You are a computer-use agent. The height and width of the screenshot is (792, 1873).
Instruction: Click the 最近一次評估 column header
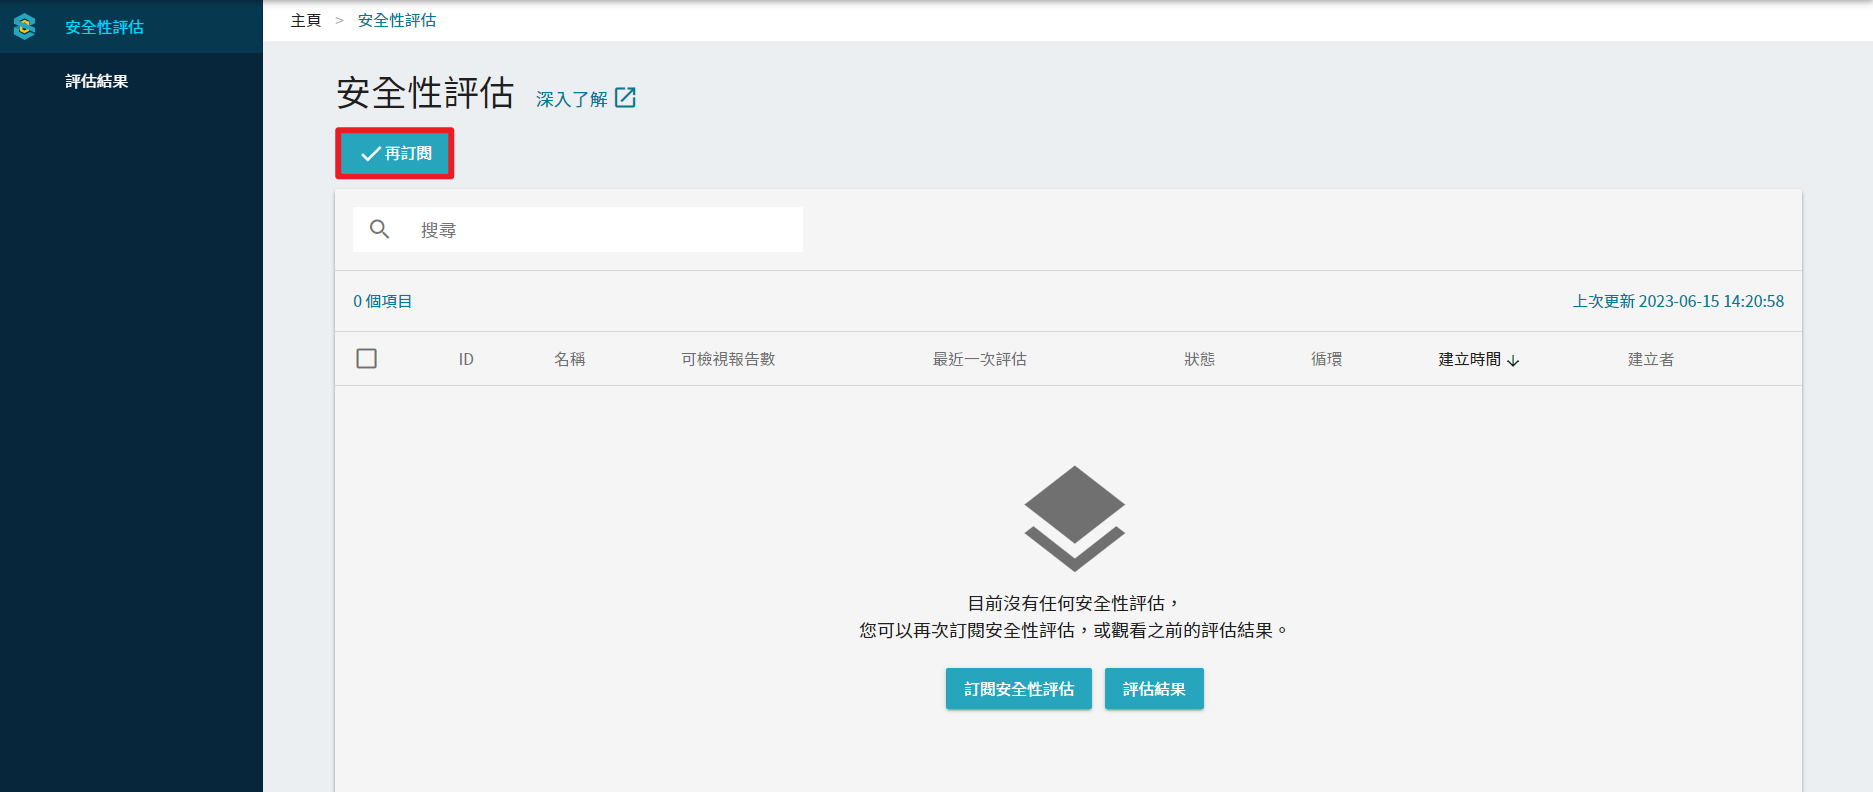(x=980, y=359)
